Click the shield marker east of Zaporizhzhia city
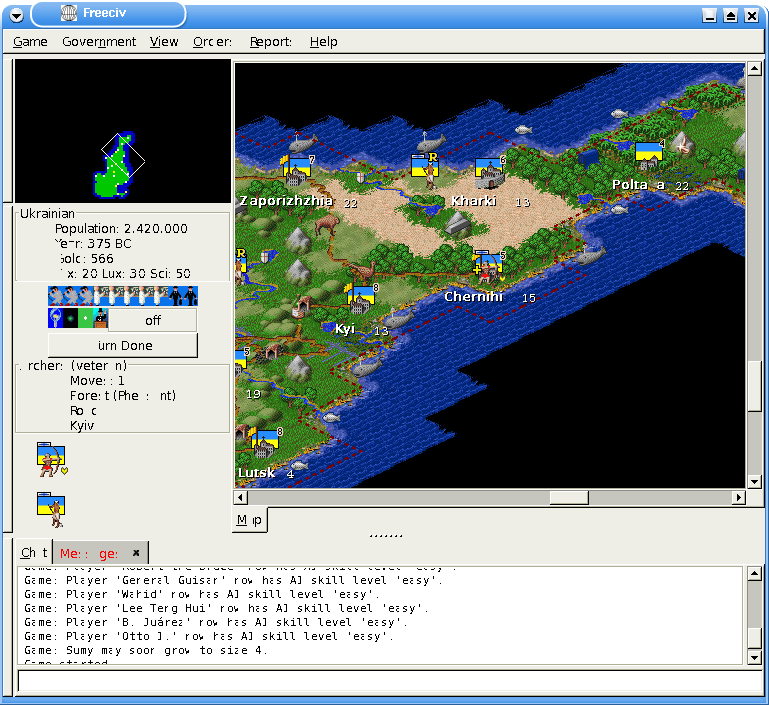Viewport: 769px width, 705px height. [x=360, y=178]
